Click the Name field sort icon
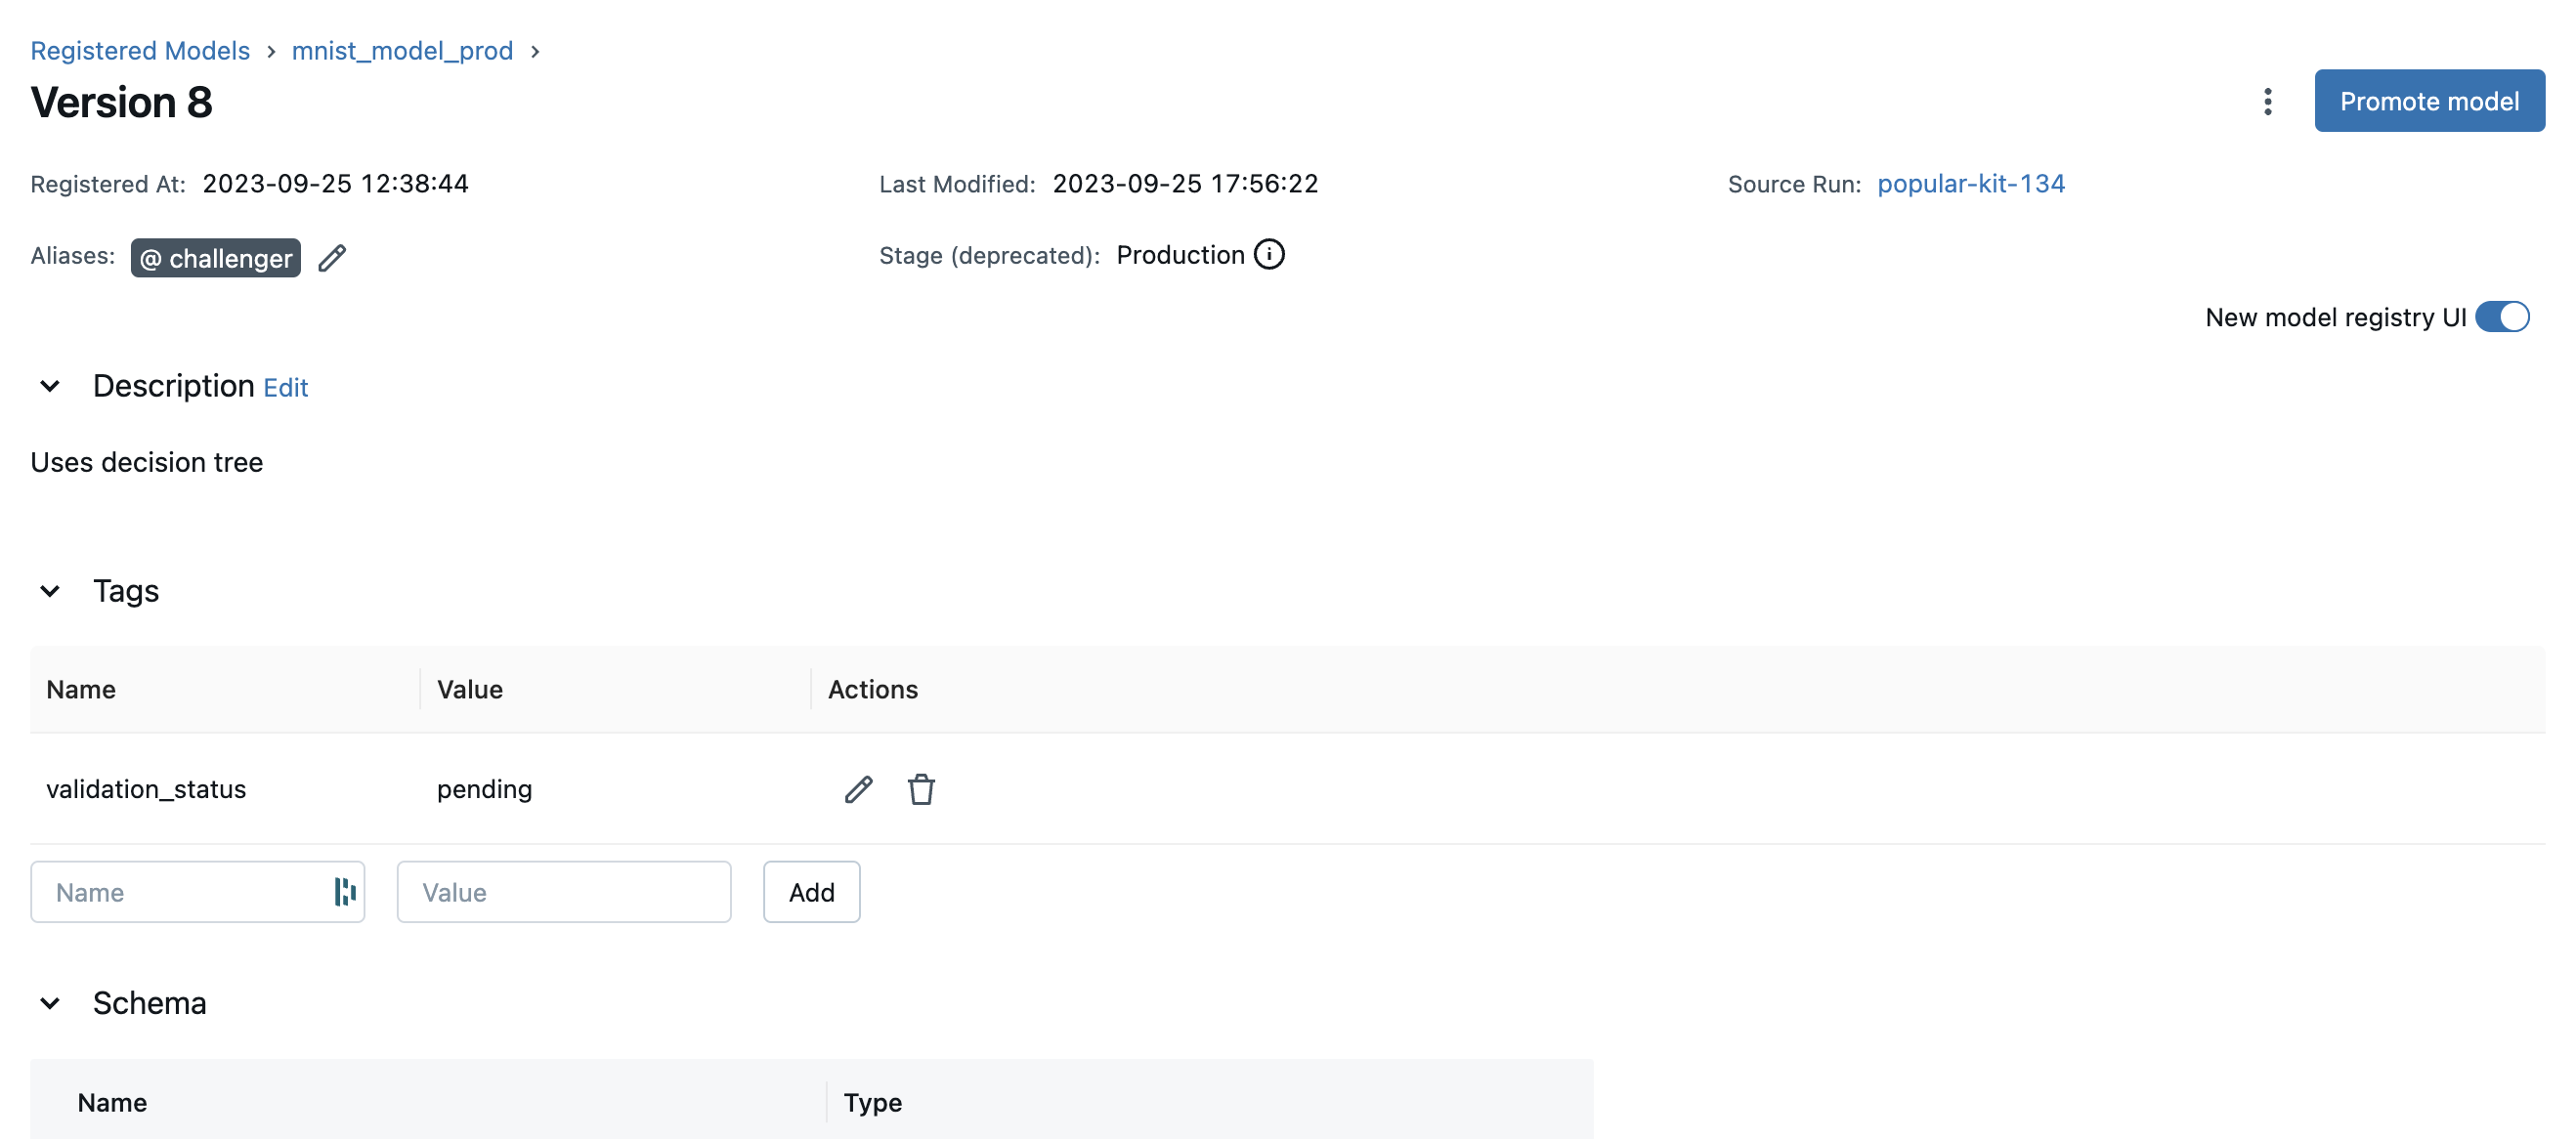 (x=340, y=891)
